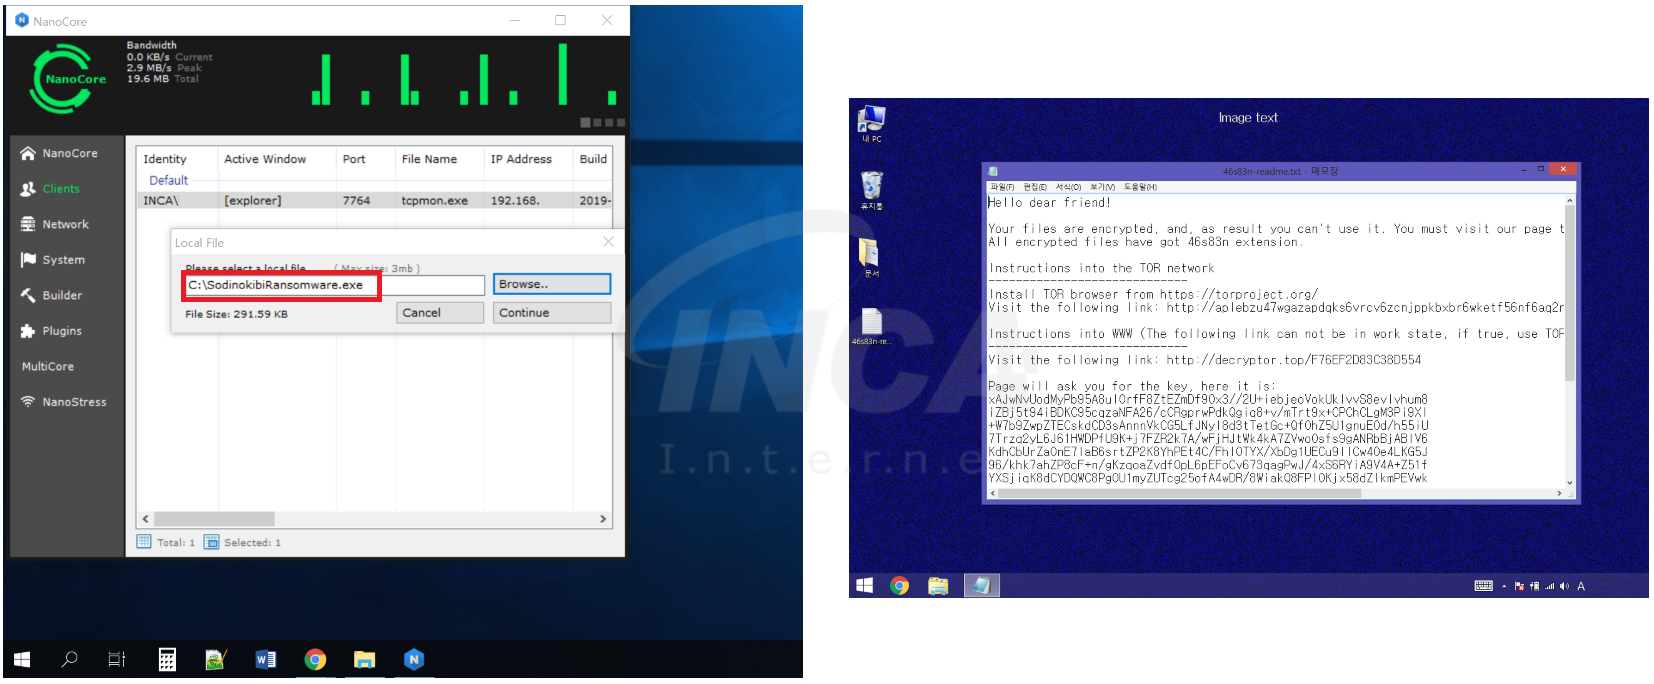Click the local file path input field
Viewport: 1654px width, 684px height.
coord(334,285)
